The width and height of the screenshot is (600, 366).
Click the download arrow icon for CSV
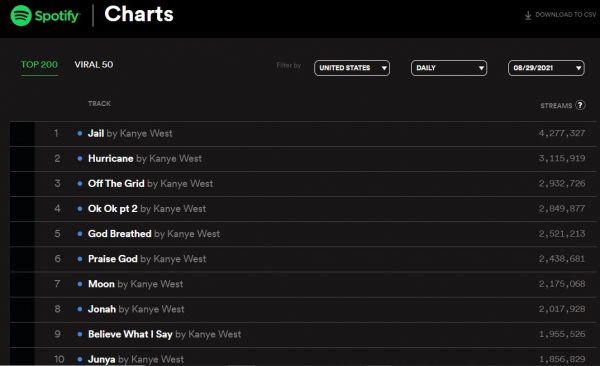(528, 15)
